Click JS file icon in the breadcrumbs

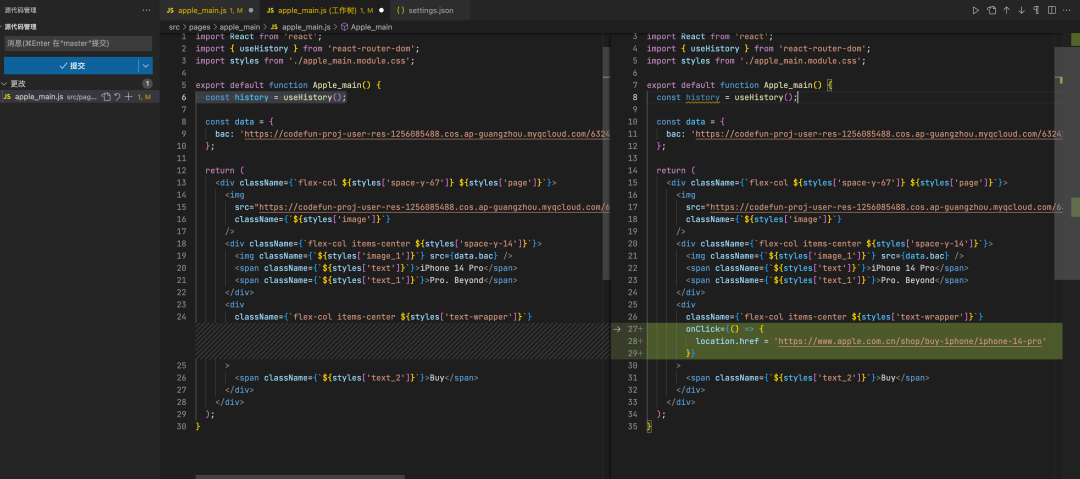point(273,27)
